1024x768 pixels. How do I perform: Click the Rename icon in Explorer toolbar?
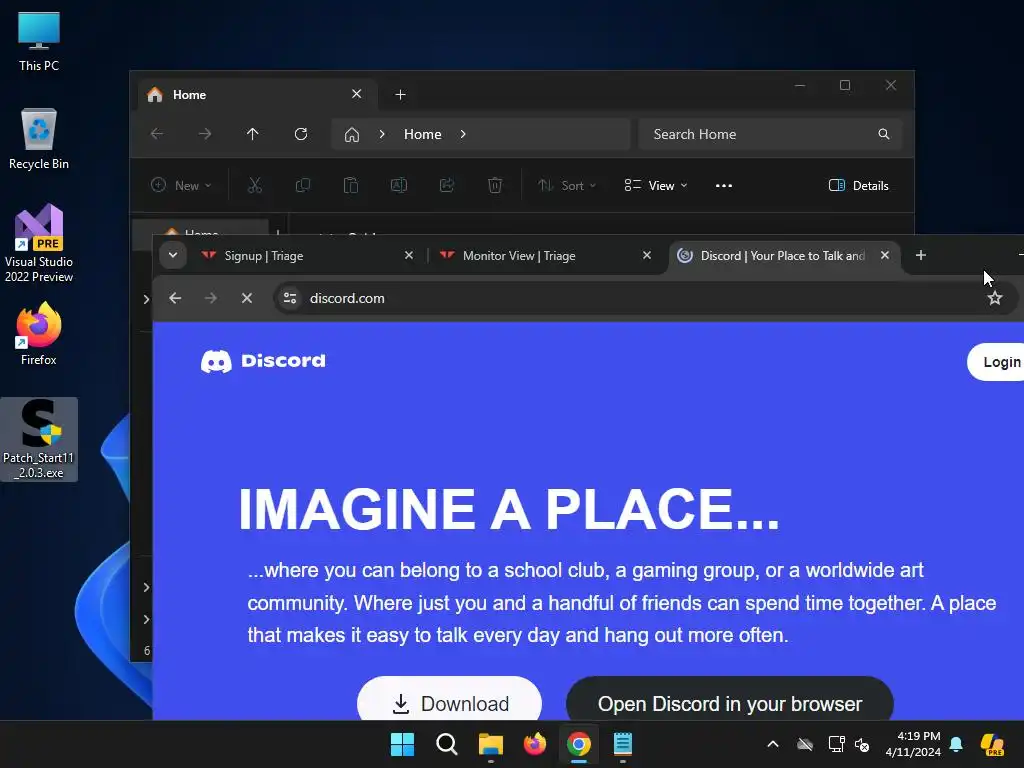coord(399,185)
